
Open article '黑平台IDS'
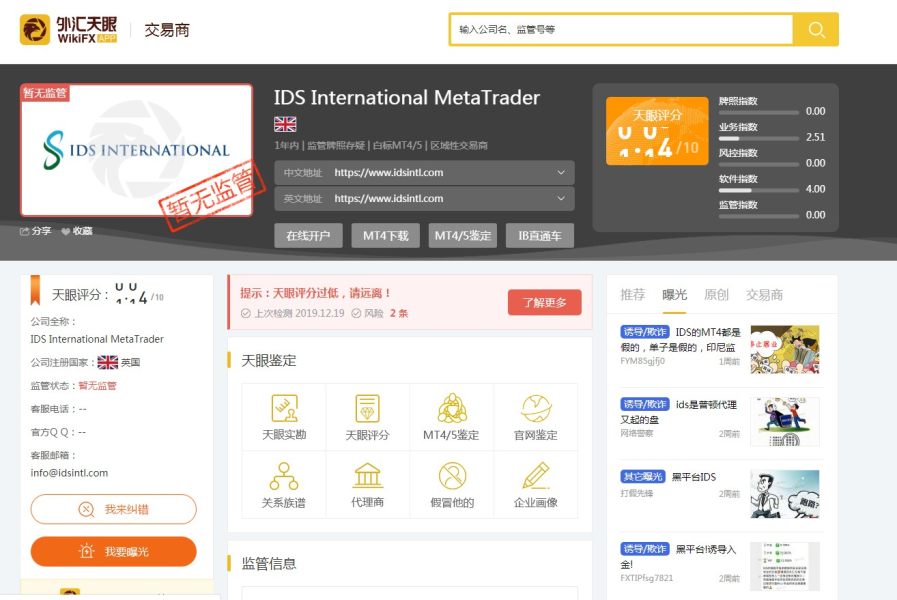tap(693, 476)
